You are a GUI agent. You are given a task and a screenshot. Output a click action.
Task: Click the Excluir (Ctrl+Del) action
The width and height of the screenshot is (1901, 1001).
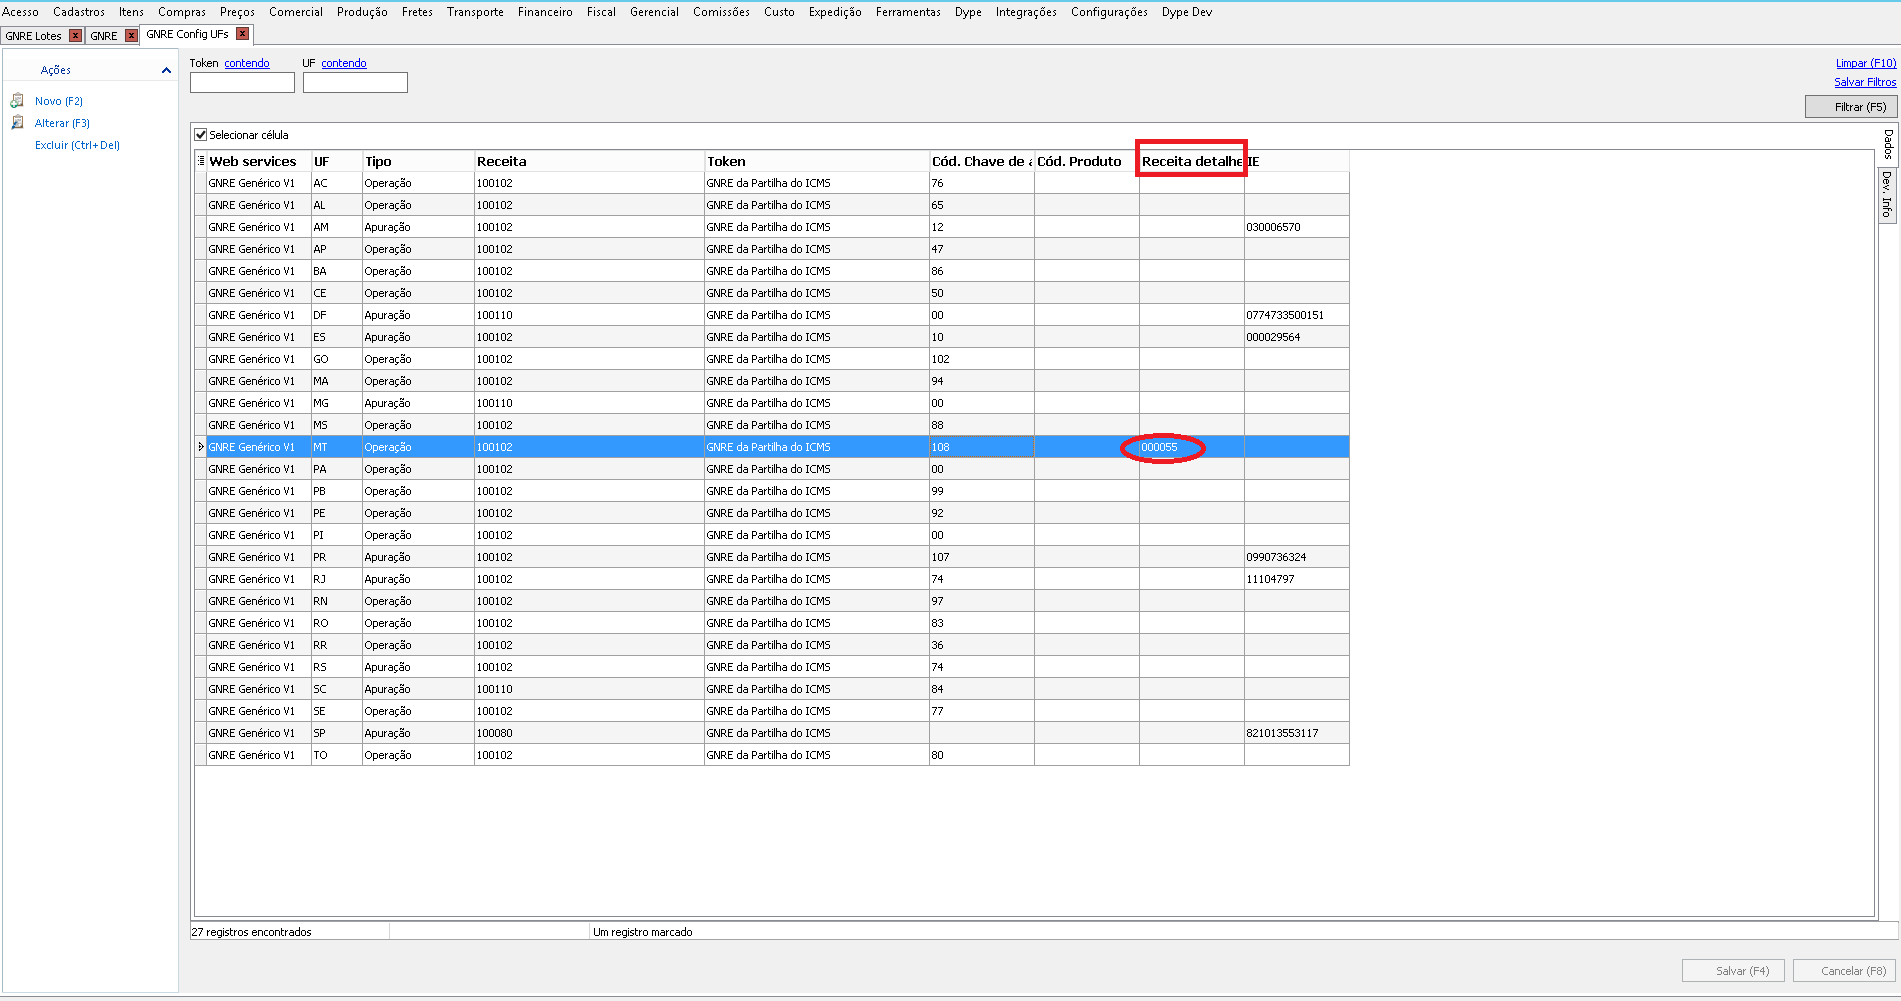(x=77, y=145)
